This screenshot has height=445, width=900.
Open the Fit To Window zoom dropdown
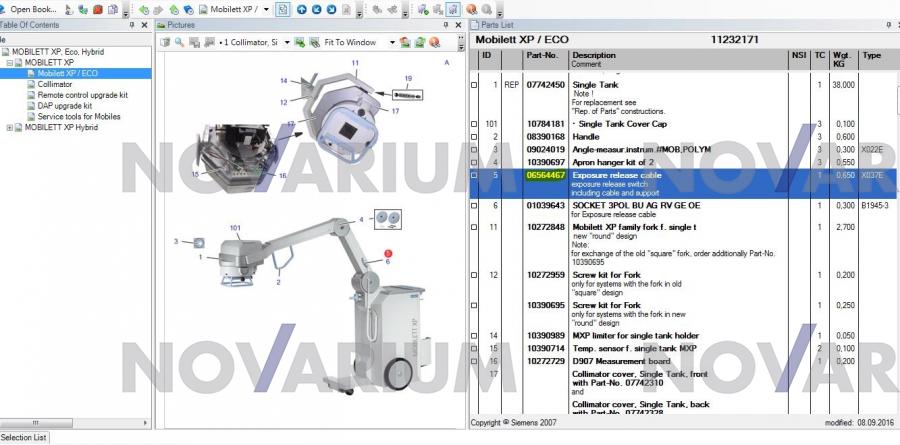coord(391,43)
